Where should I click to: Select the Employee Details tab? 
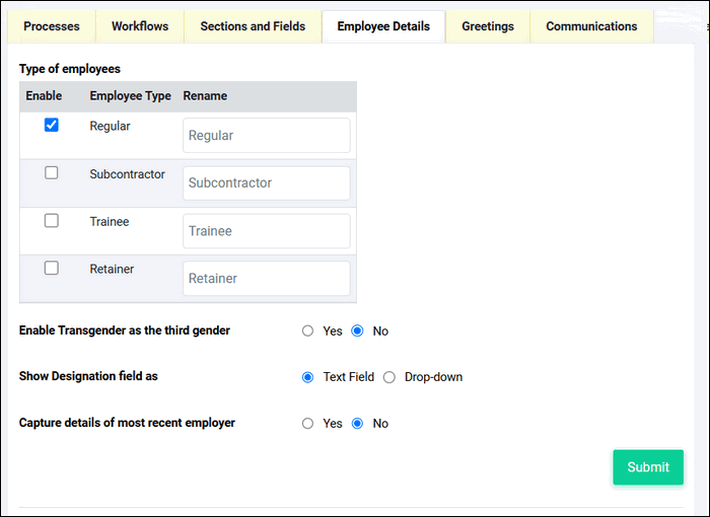point(384,26)
